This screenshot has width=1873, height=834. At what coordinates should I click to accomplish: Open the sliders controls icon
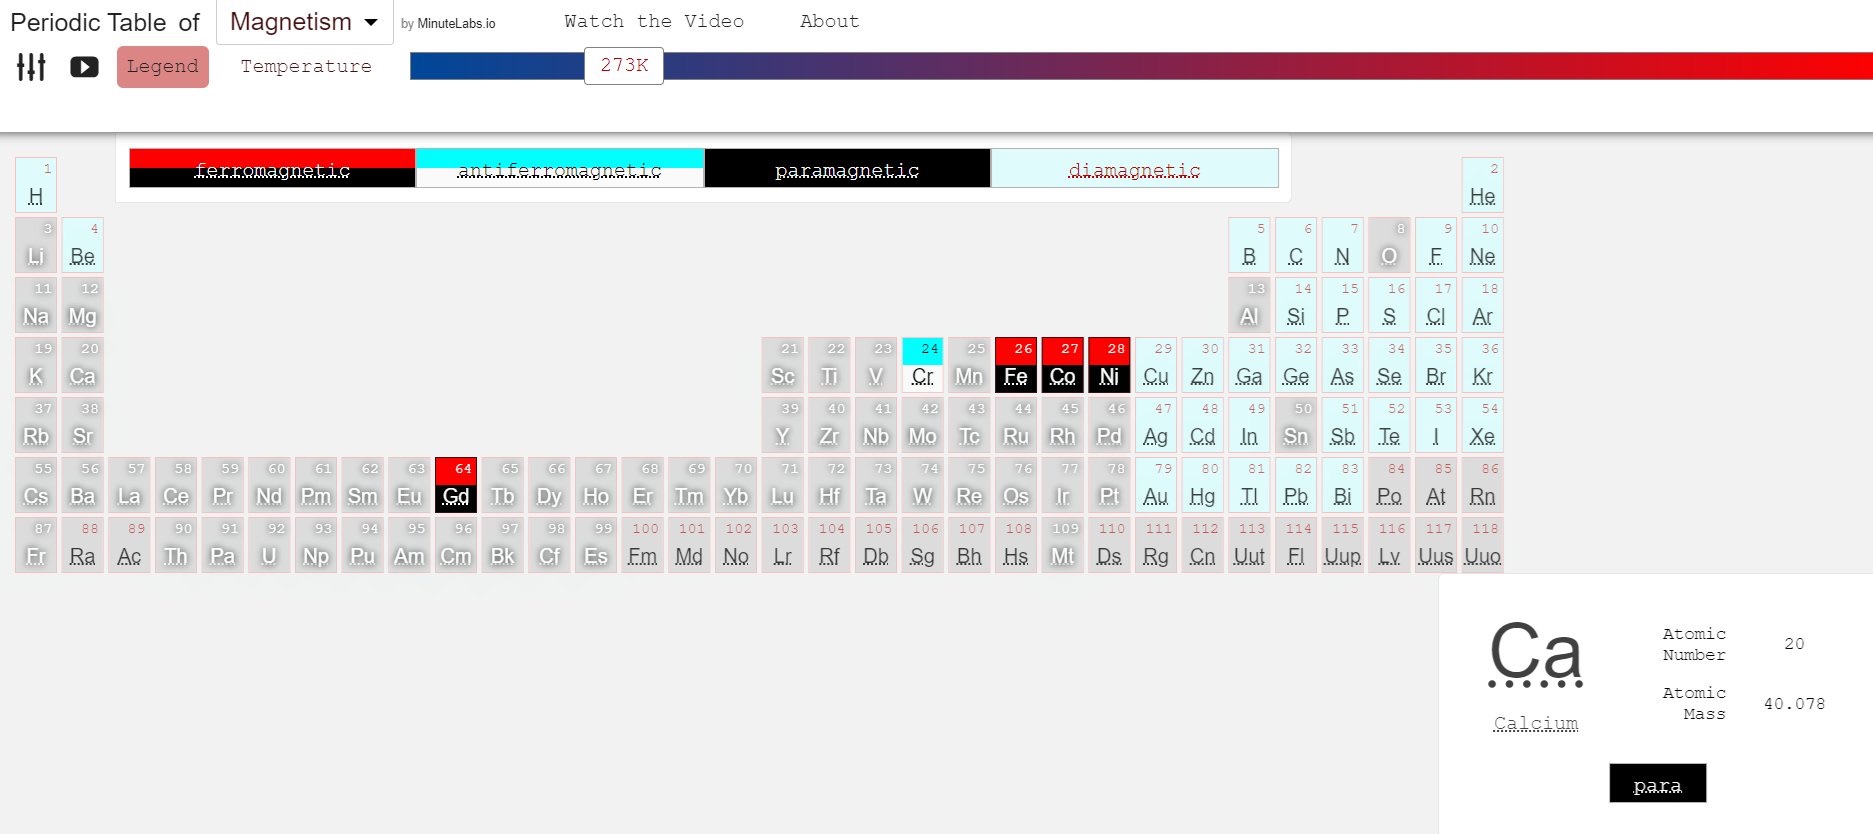click(31, 67)
